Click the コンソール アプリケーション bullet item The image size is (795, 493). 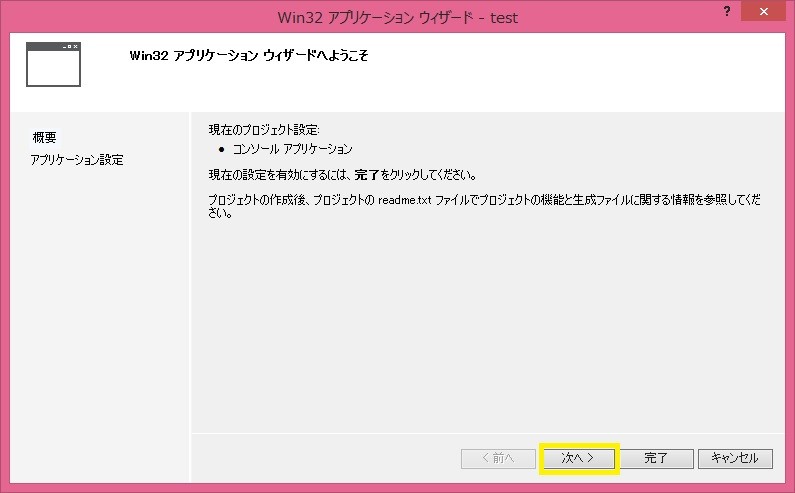pyautogui.click(x=292, y=149)
